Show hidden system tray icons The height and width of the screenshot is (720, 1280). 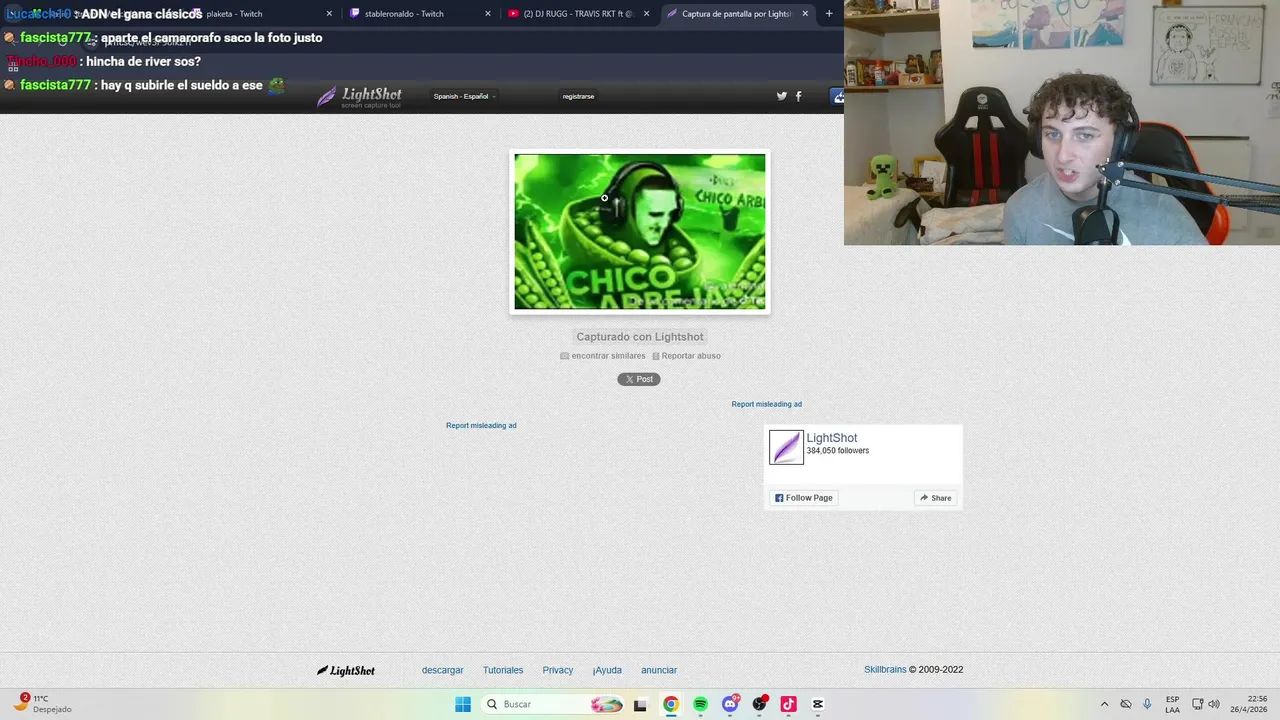[x=1104, y=704]
